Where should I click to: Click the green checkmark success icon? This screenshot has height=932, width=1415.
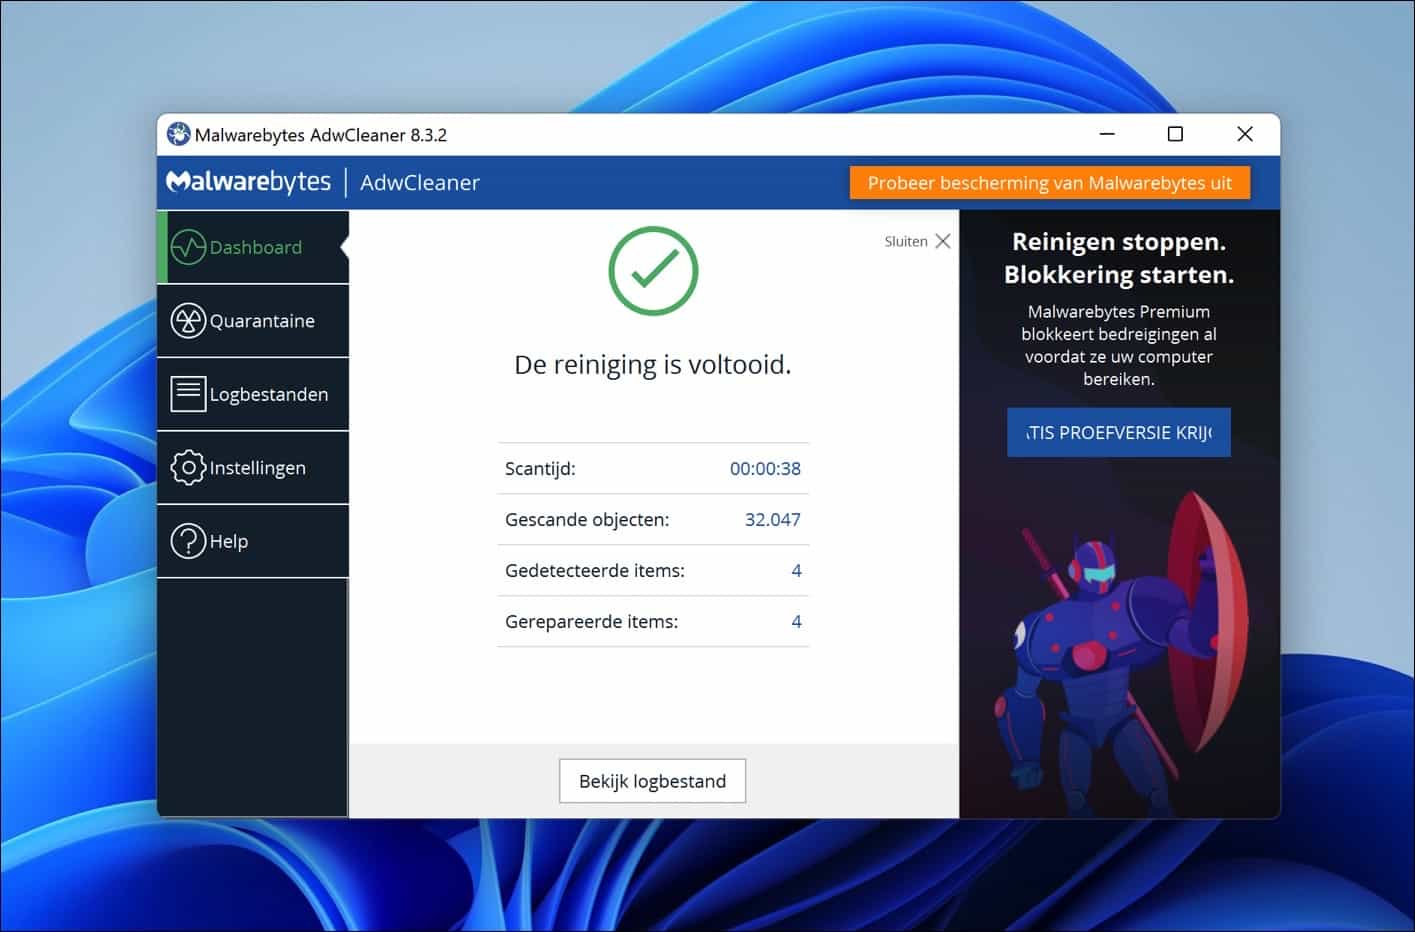coord(653,271)
